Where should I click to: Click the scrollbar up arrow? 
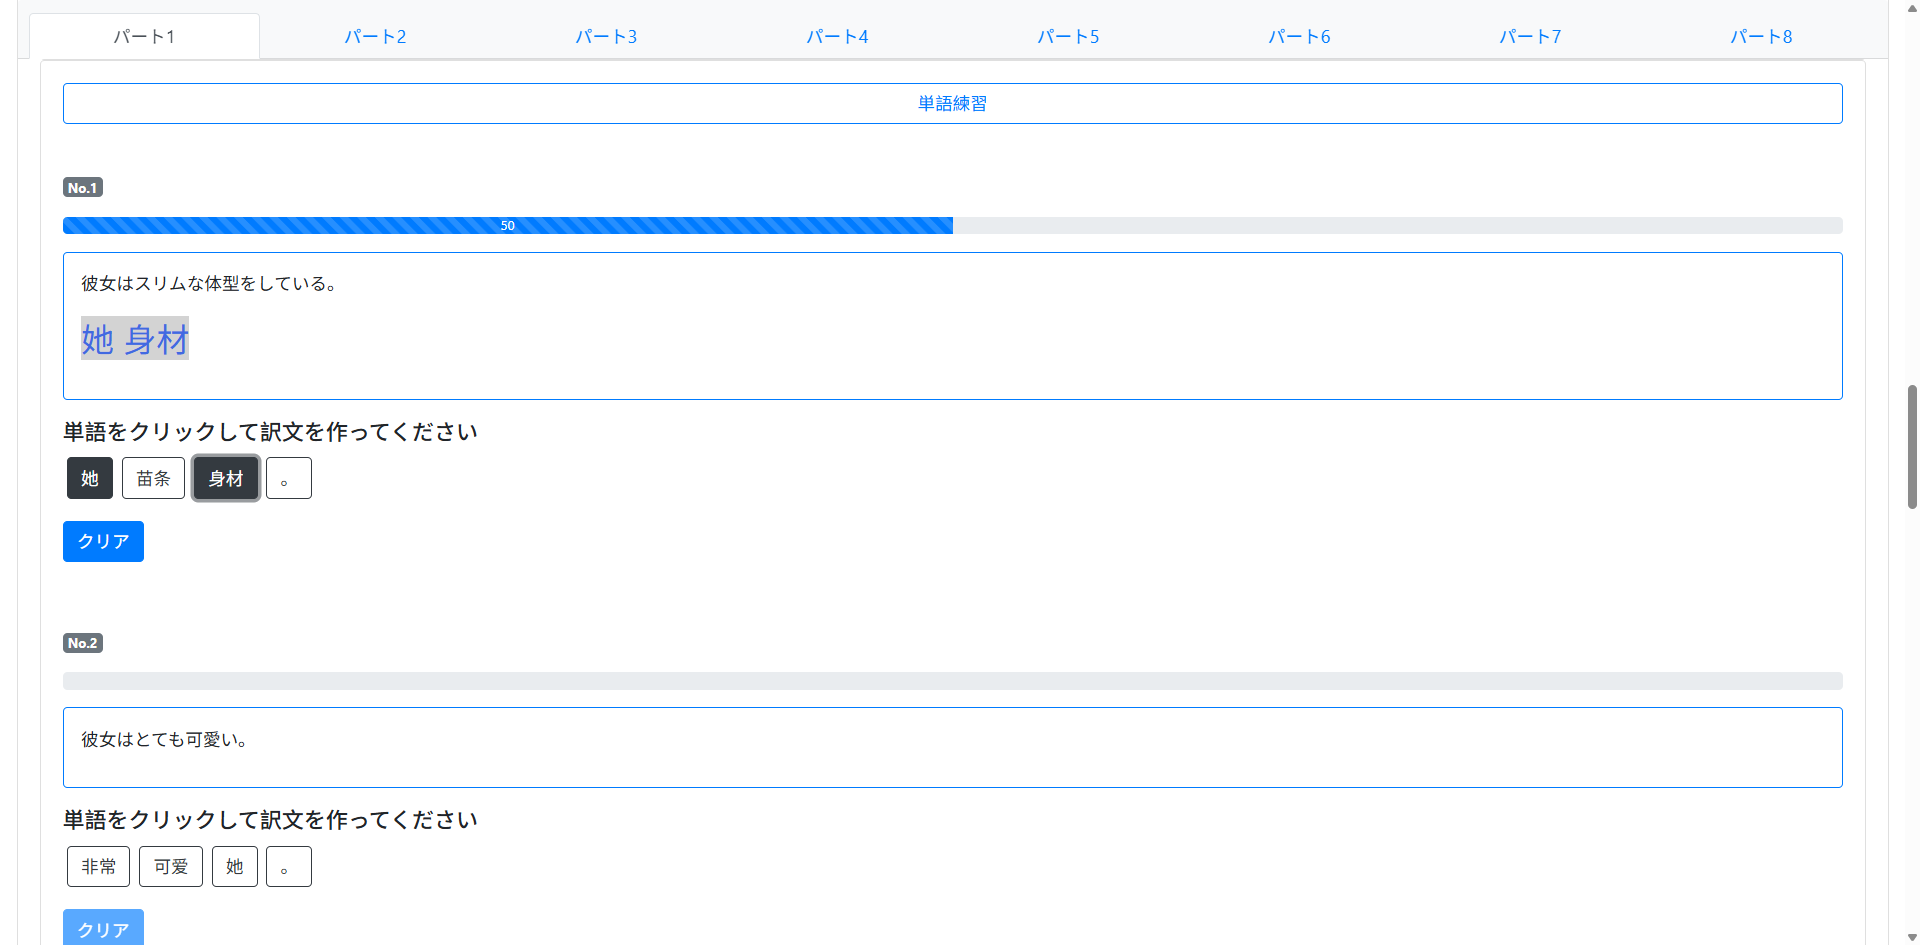(x=1912, y=8)
